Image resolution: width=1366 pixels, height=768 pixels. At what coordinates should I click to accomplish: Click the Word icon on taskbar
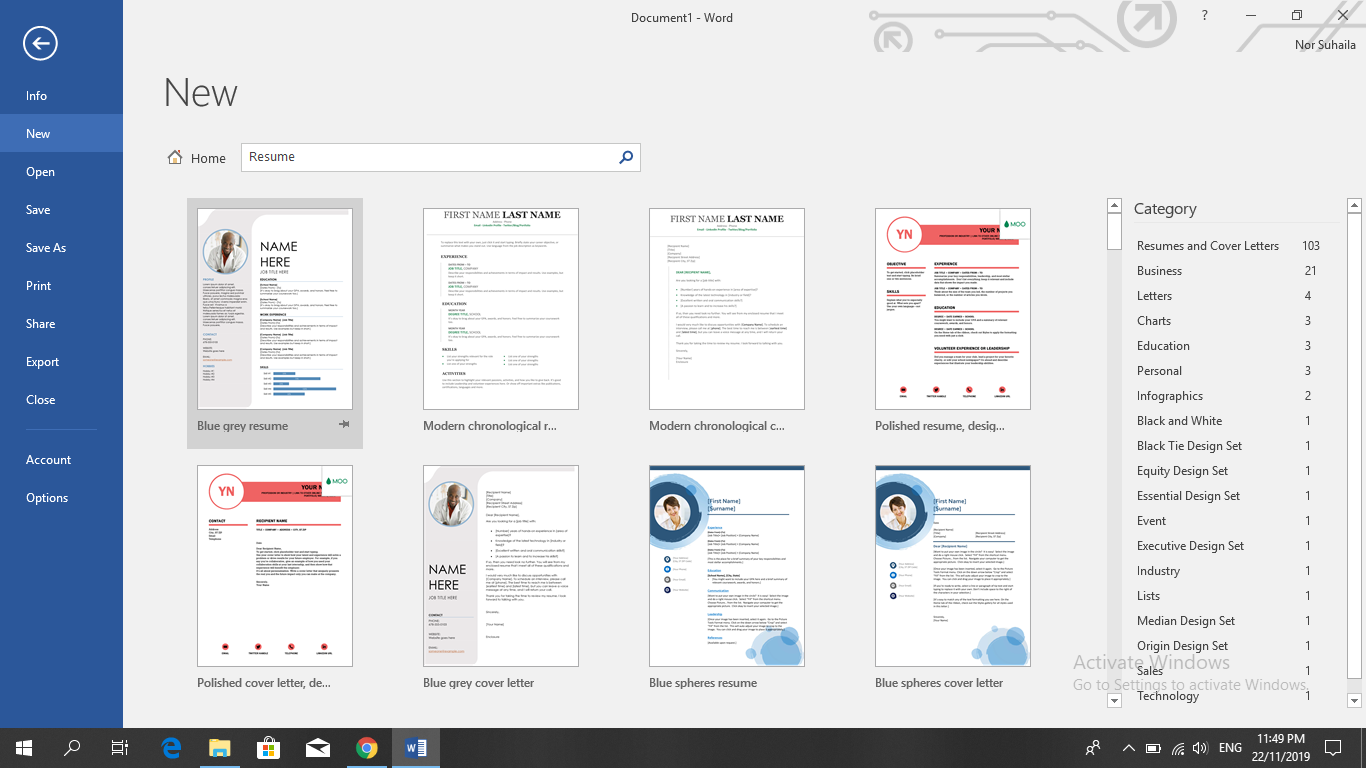pyautogui.click(x=416, y=748)
